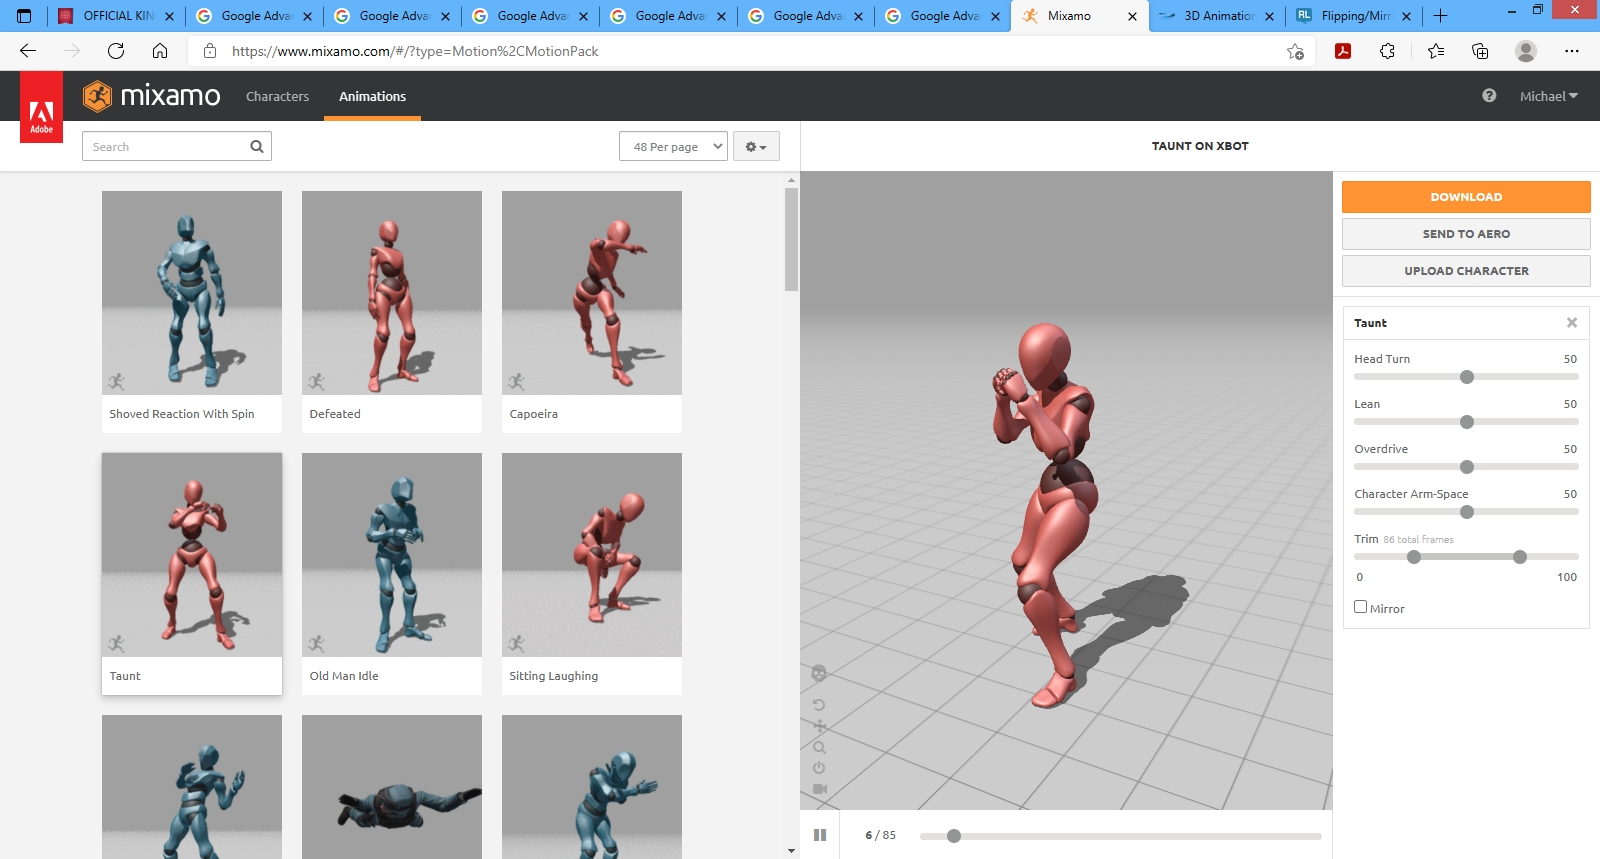
Task: Enable the Mirror checkbox
Action: point(1360,607)
